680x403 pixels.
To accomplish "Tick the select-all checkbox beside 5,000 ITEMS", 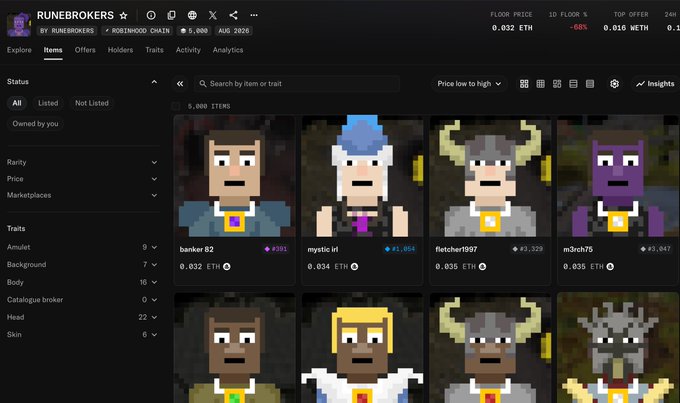I will coord(176,106).
